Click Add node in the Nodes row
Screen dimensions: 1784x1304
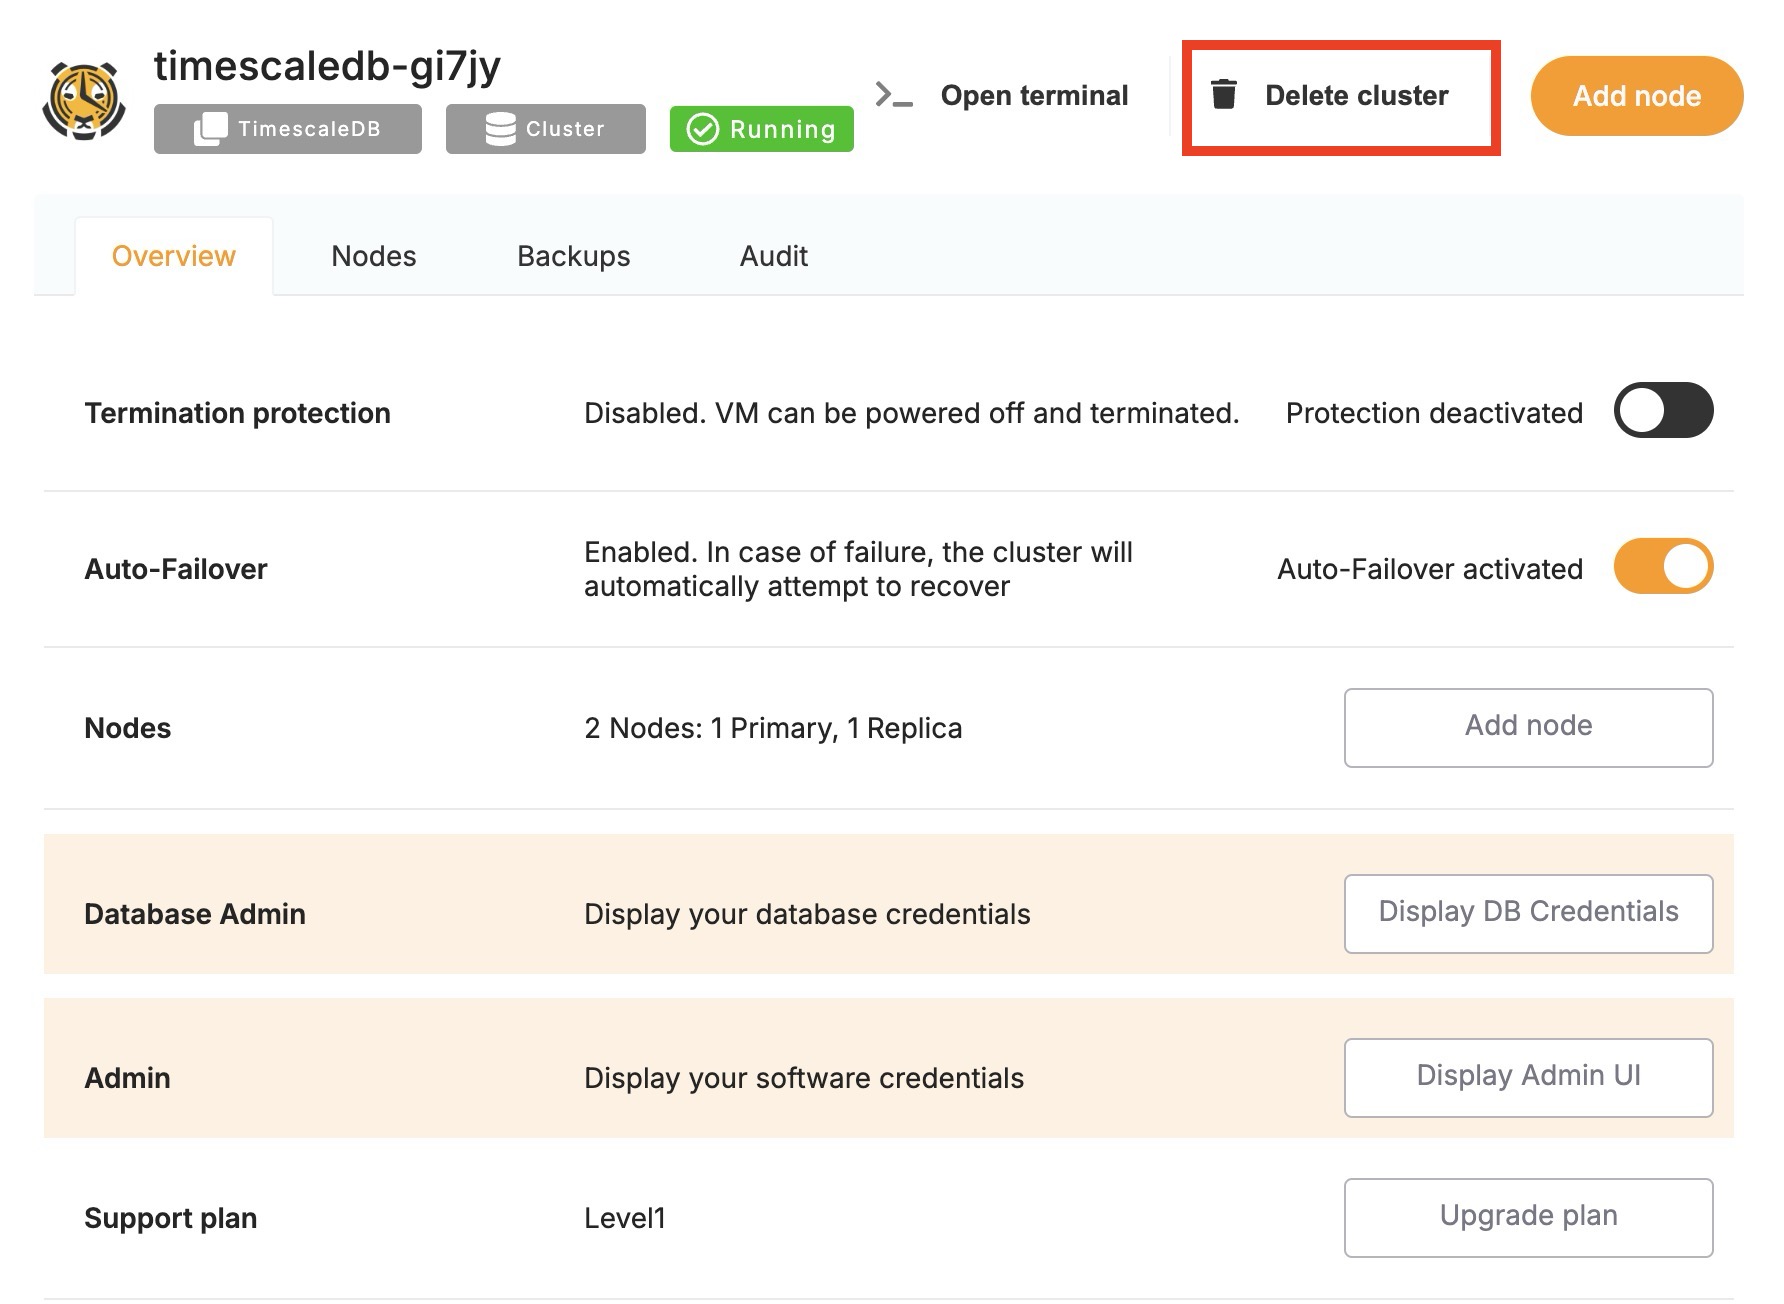coord(1528,727)
